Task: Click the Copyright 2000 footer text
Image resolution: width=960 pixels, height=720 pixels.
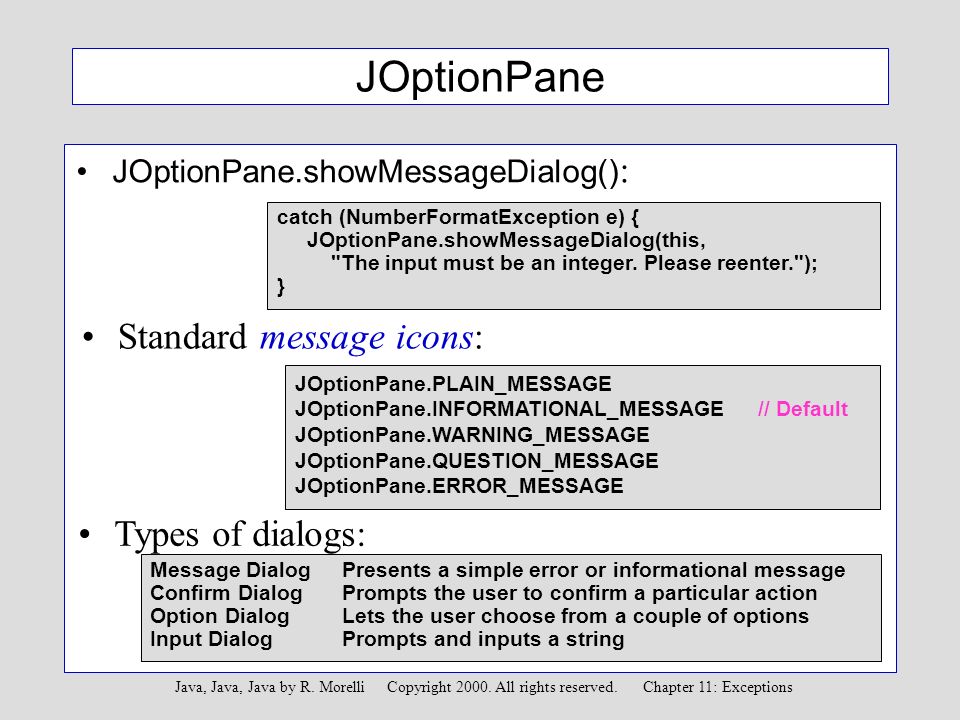Action: [x=502, y=687]
